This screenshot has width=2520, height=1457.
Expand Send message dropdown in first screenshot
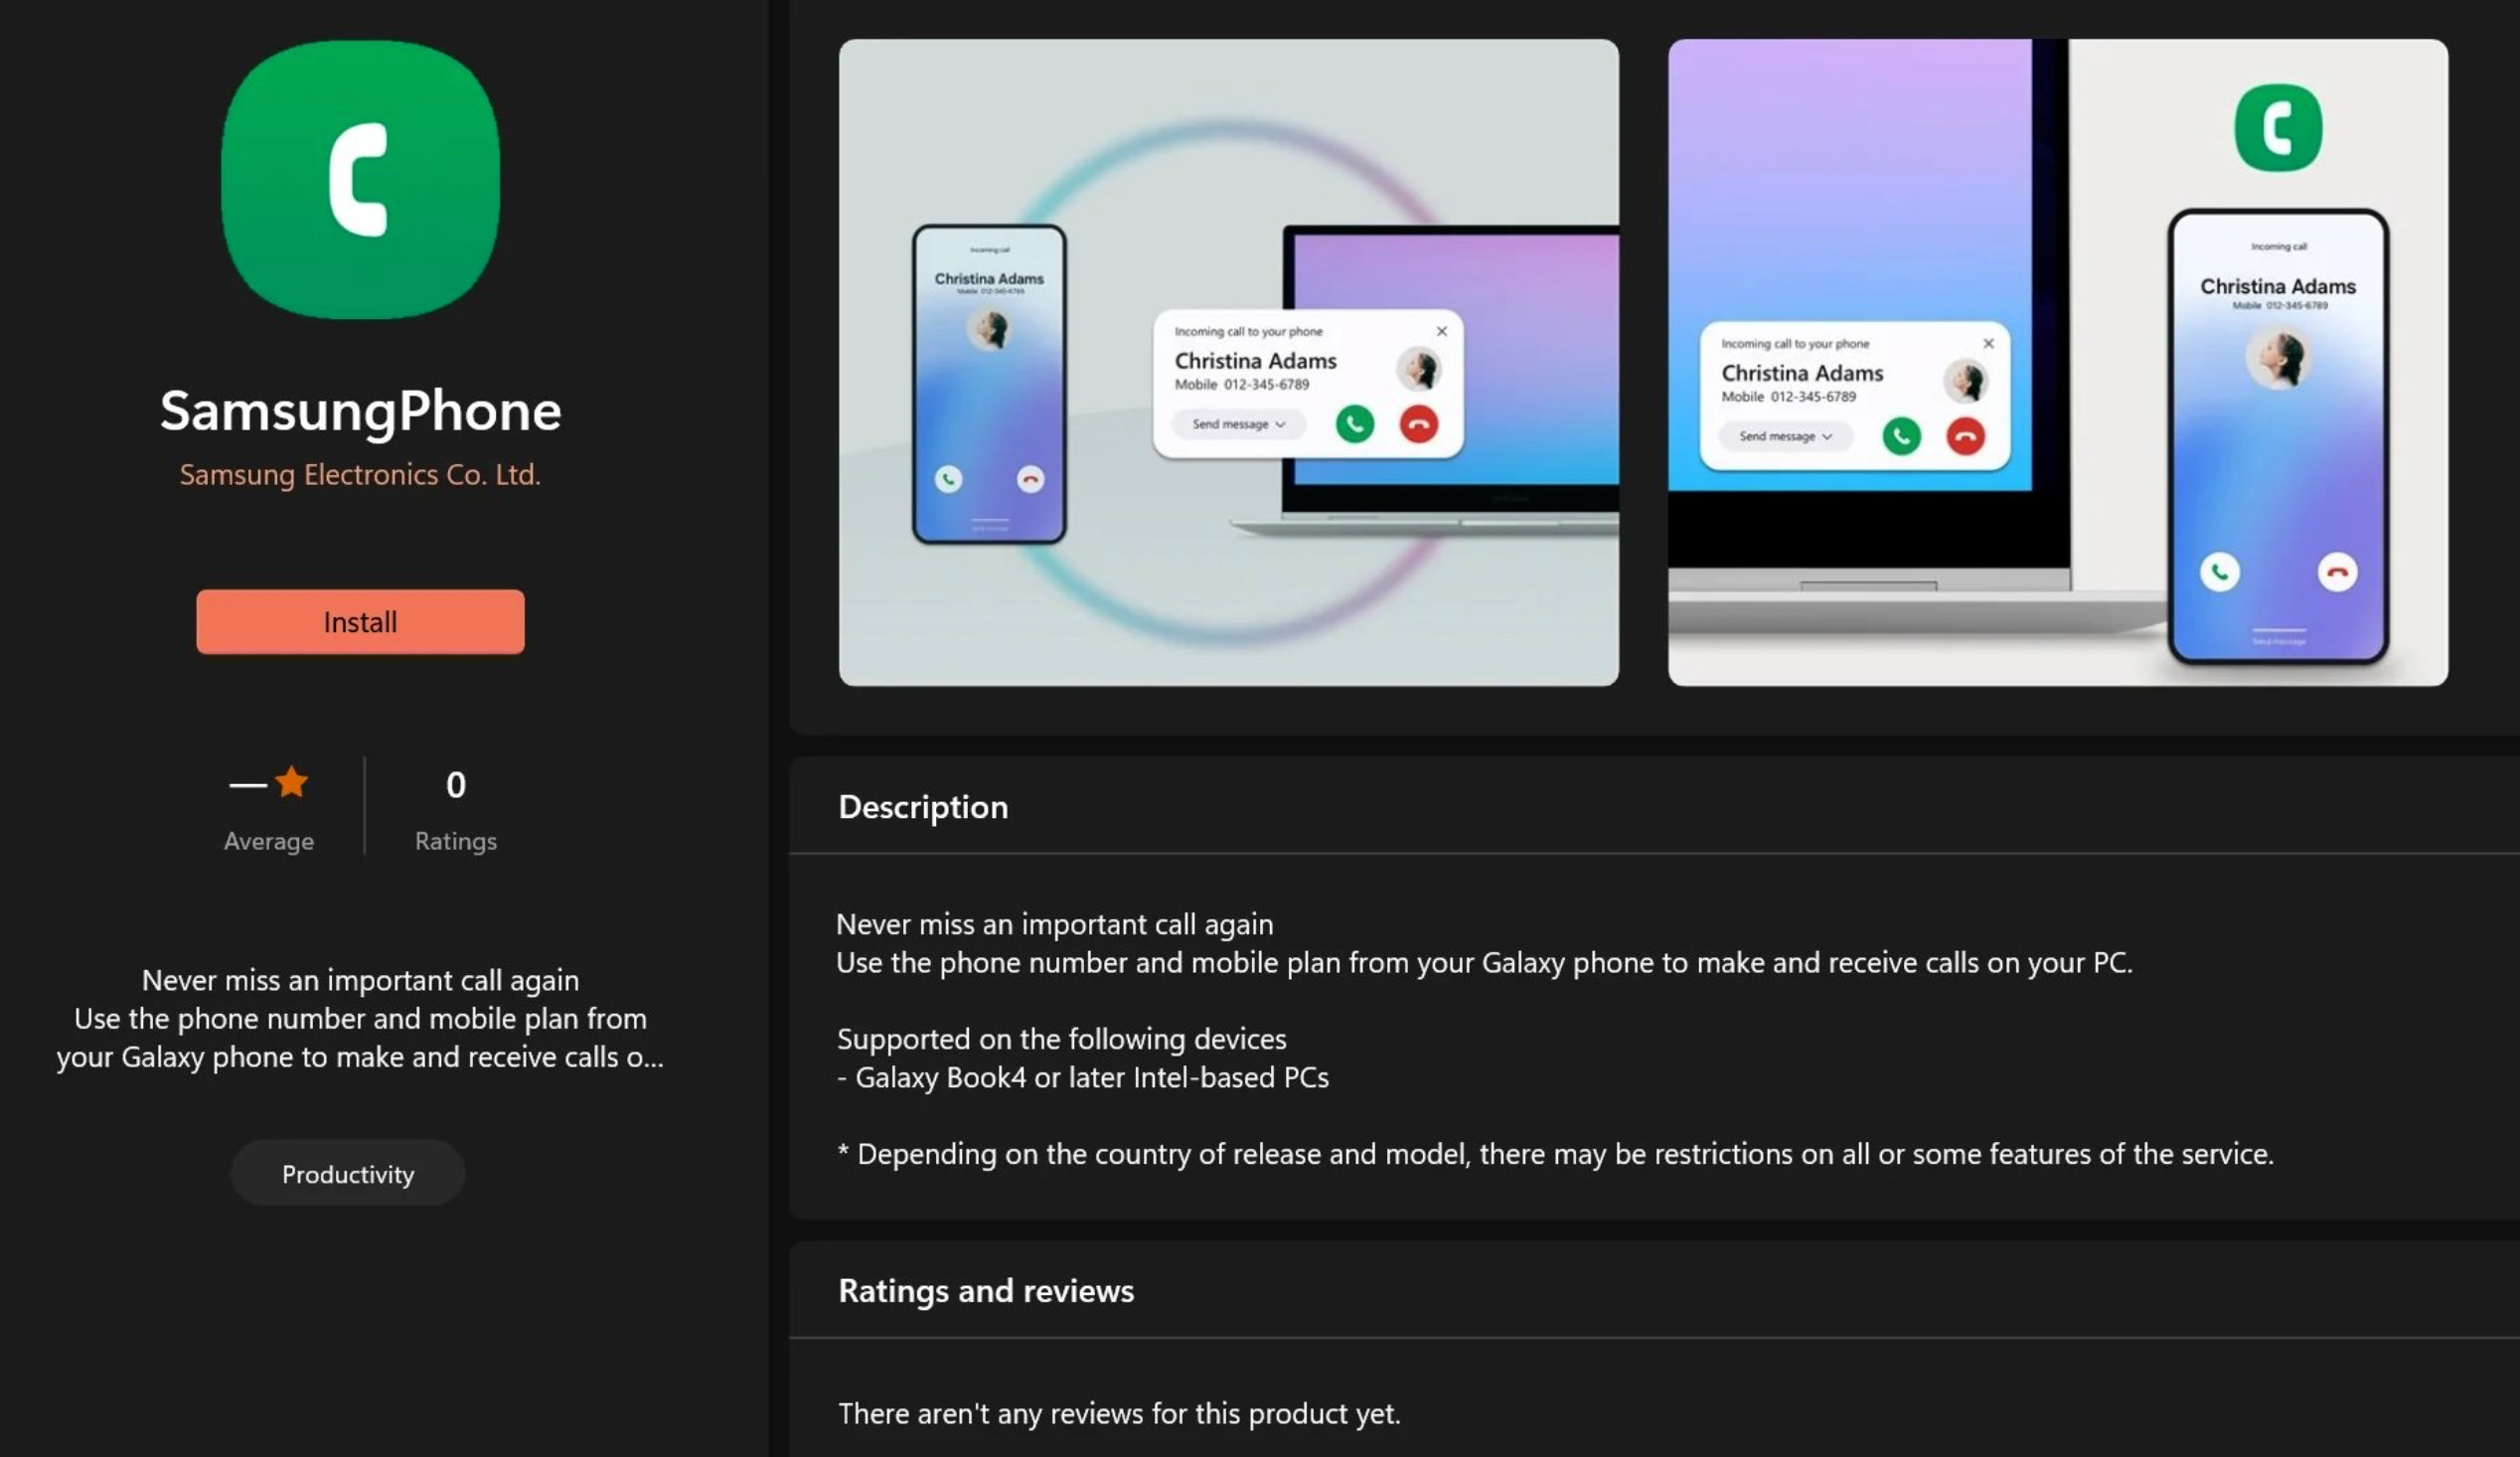(x=1238, y=424)
